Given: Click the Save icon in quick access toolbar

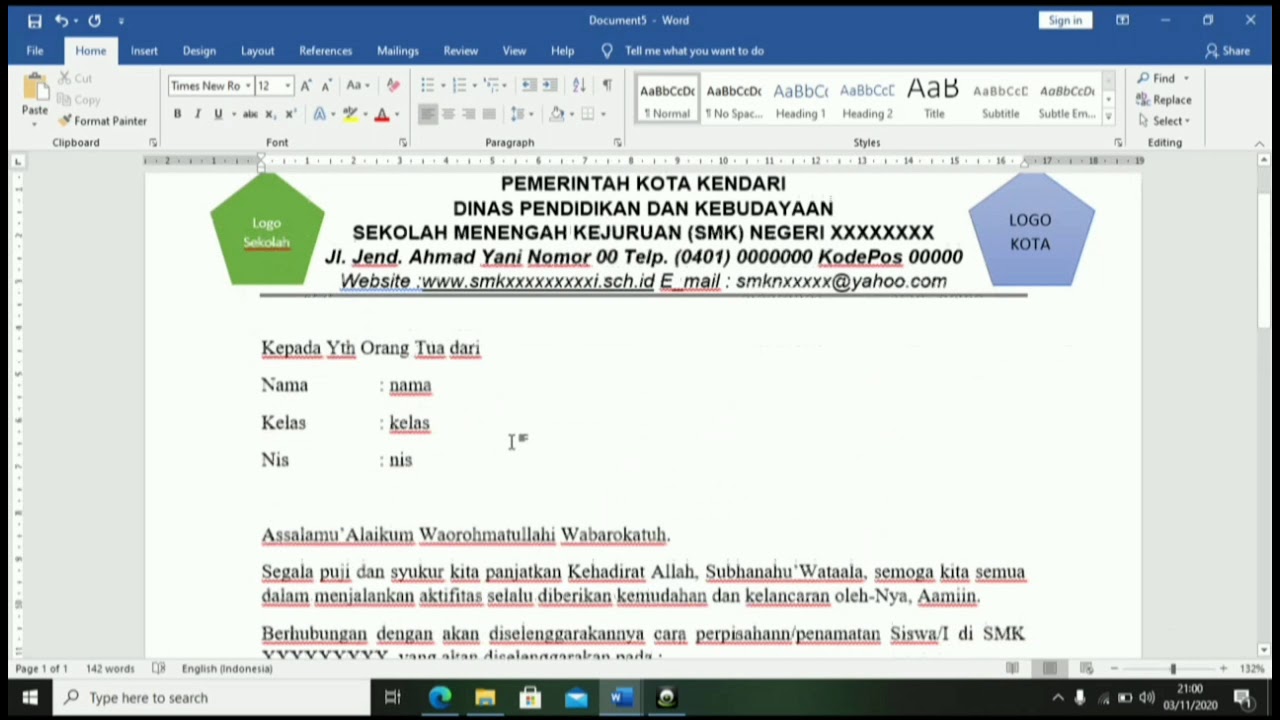Looking at the screenshot, I should 35,20.
